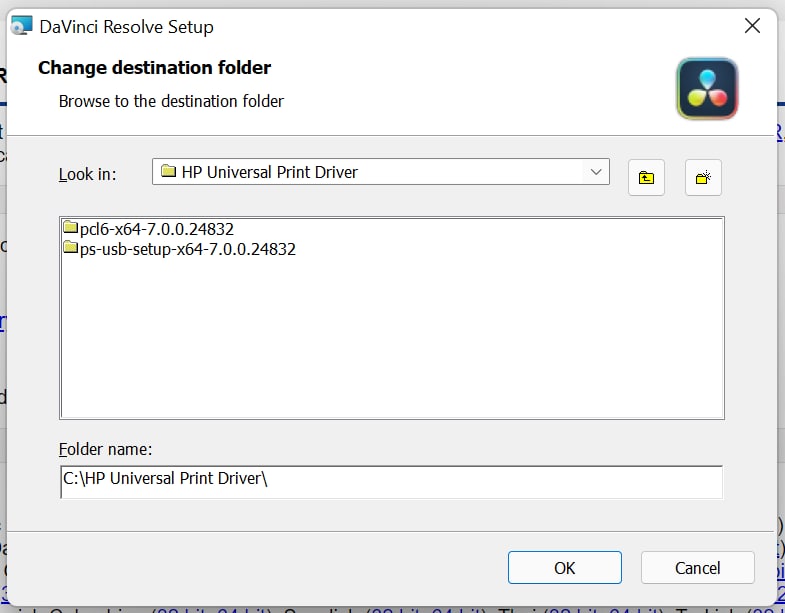The width and height of the screenshot is (785, 613).
Task: Cancel the folder change
Action: click(x=697, y=567)
